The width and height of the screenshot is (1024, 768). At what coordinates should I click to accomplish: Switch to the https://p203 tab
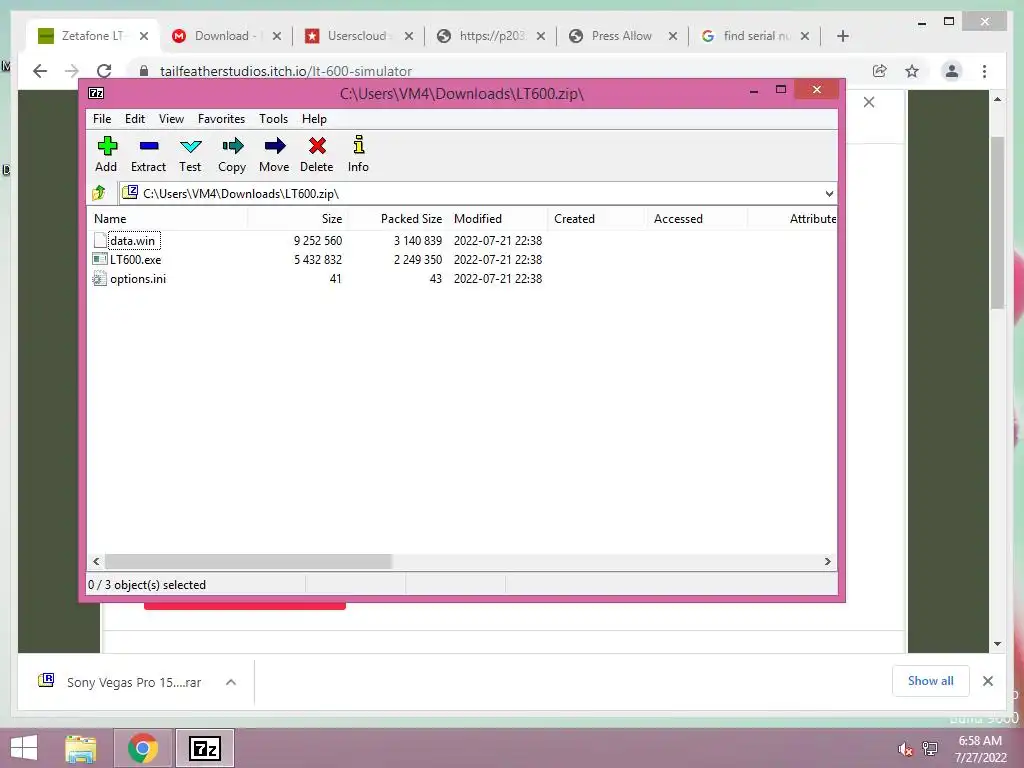[491, 36]
